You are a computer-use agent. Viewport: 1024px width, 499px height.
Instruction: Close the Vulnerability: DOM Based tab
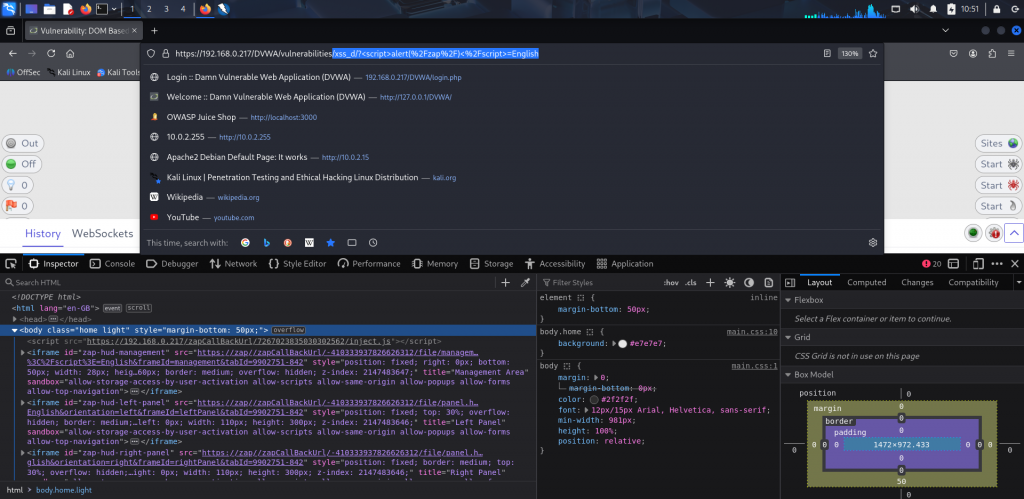pyautogui.click(x=135, y=31)
